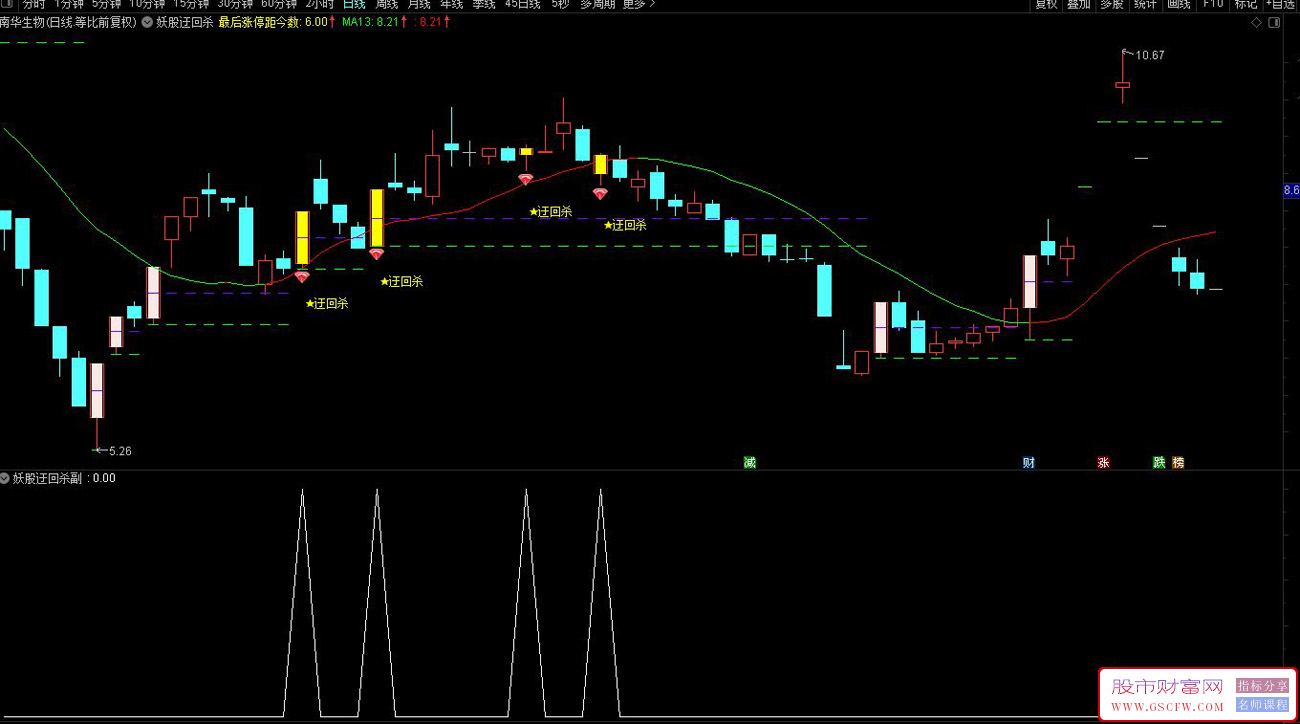Click the +自选 add to watchlist button

click(1282, 4)
